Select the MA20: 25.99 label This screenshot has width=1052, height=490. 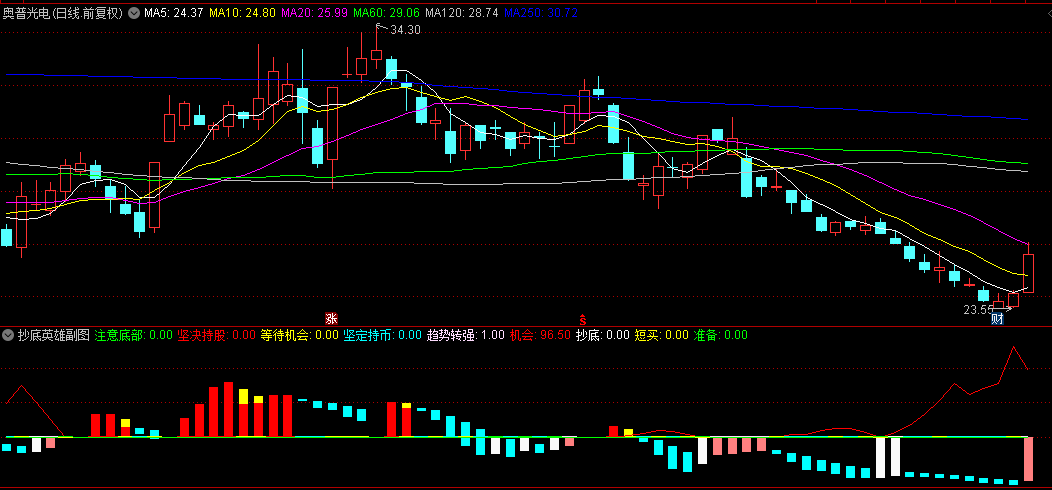pyautogui.click(x=314, y=13)
